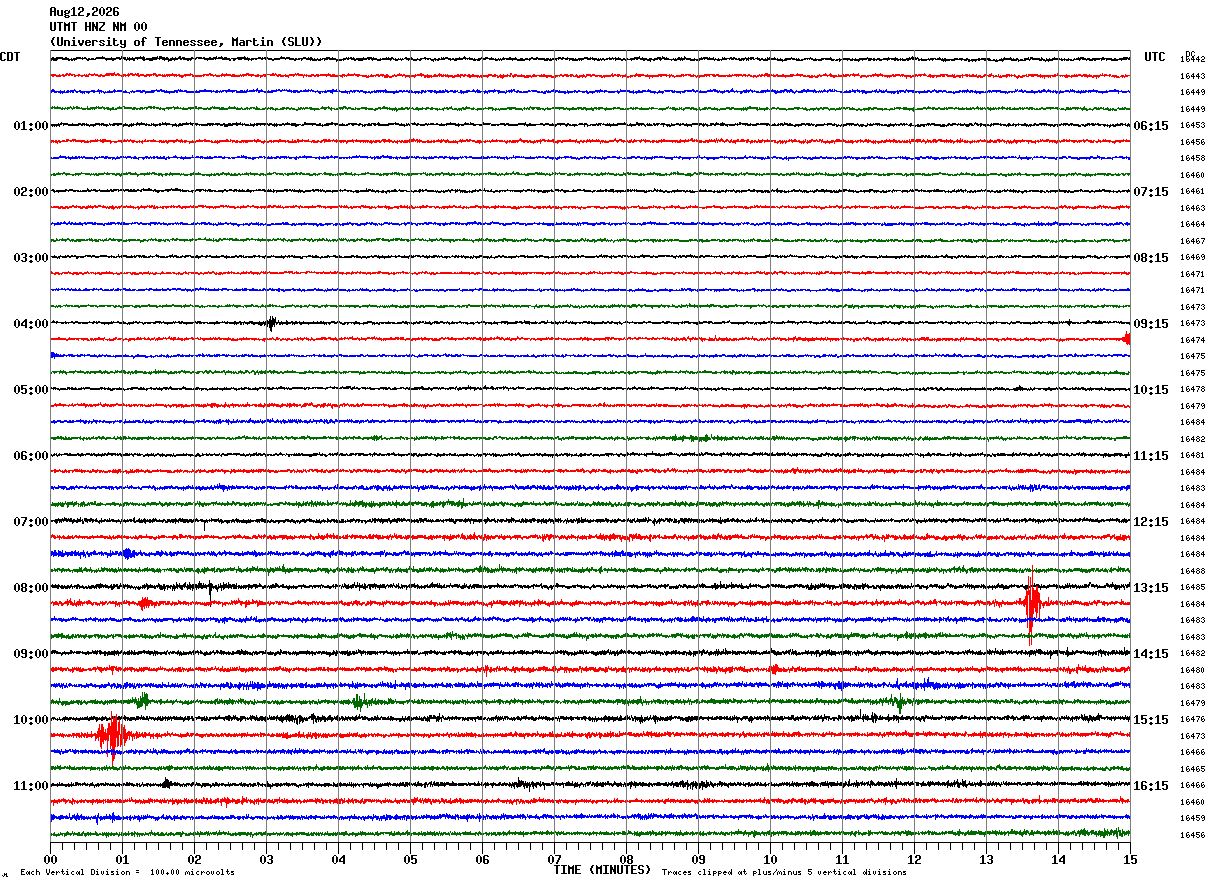Click the large red seismic burst near 13:15 UTC
The image size is (1210, 886).
click(1032, 603)
